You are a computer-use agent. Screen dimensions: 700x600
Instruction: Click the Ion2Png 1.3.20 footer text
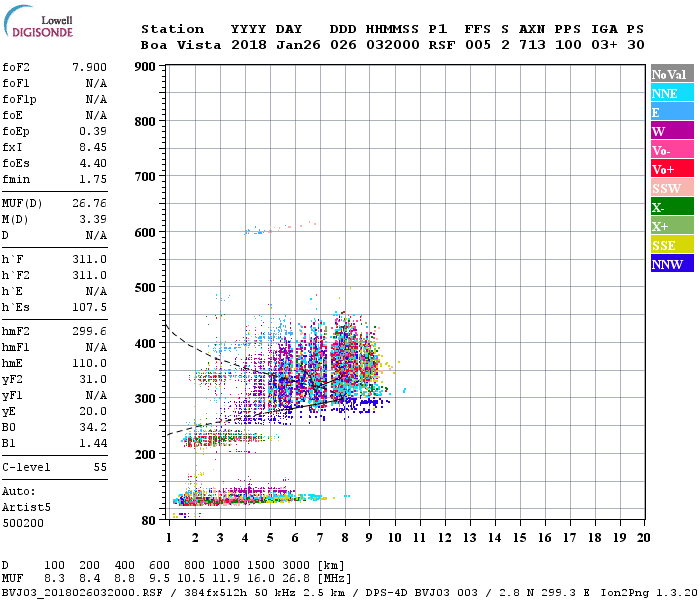point(649,593)
